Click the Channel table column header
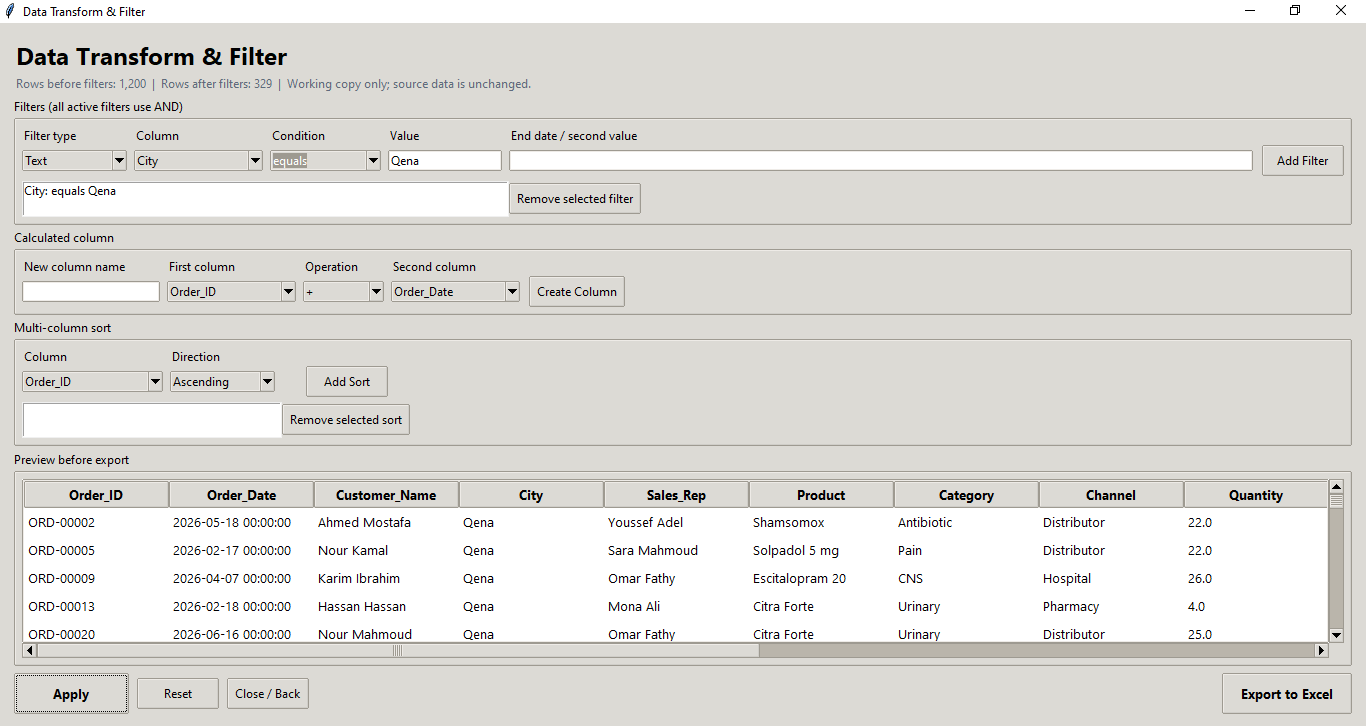 [1111, 495]
